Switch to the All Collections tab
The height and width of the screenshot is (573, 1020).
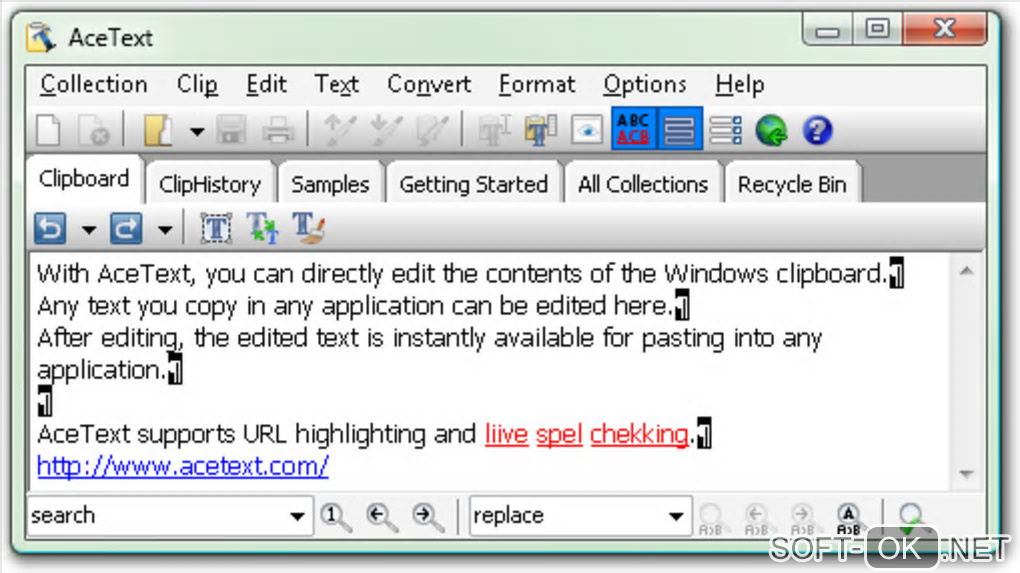click(x=643, y=184)
